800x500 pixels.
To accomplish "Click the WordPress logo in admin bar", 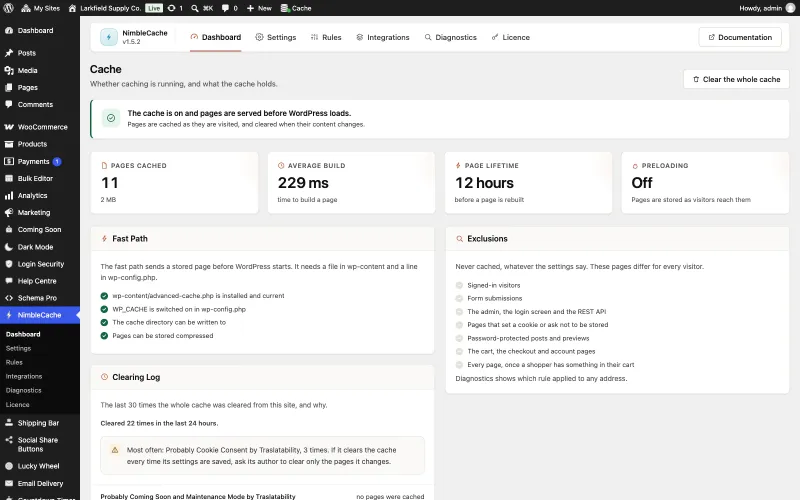I will 8,8.
